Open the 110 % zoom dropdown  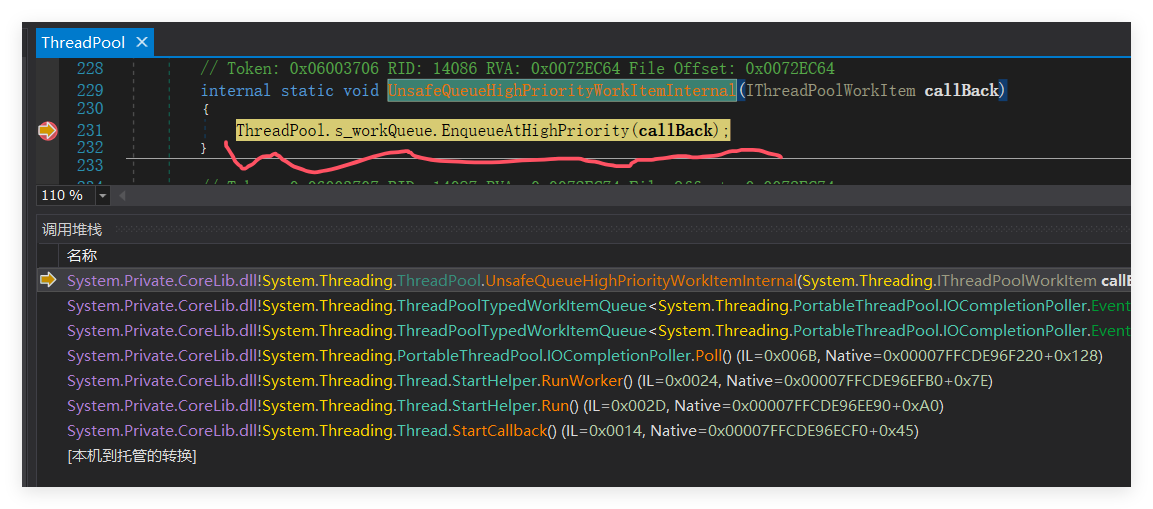click(x=102, y=196)
